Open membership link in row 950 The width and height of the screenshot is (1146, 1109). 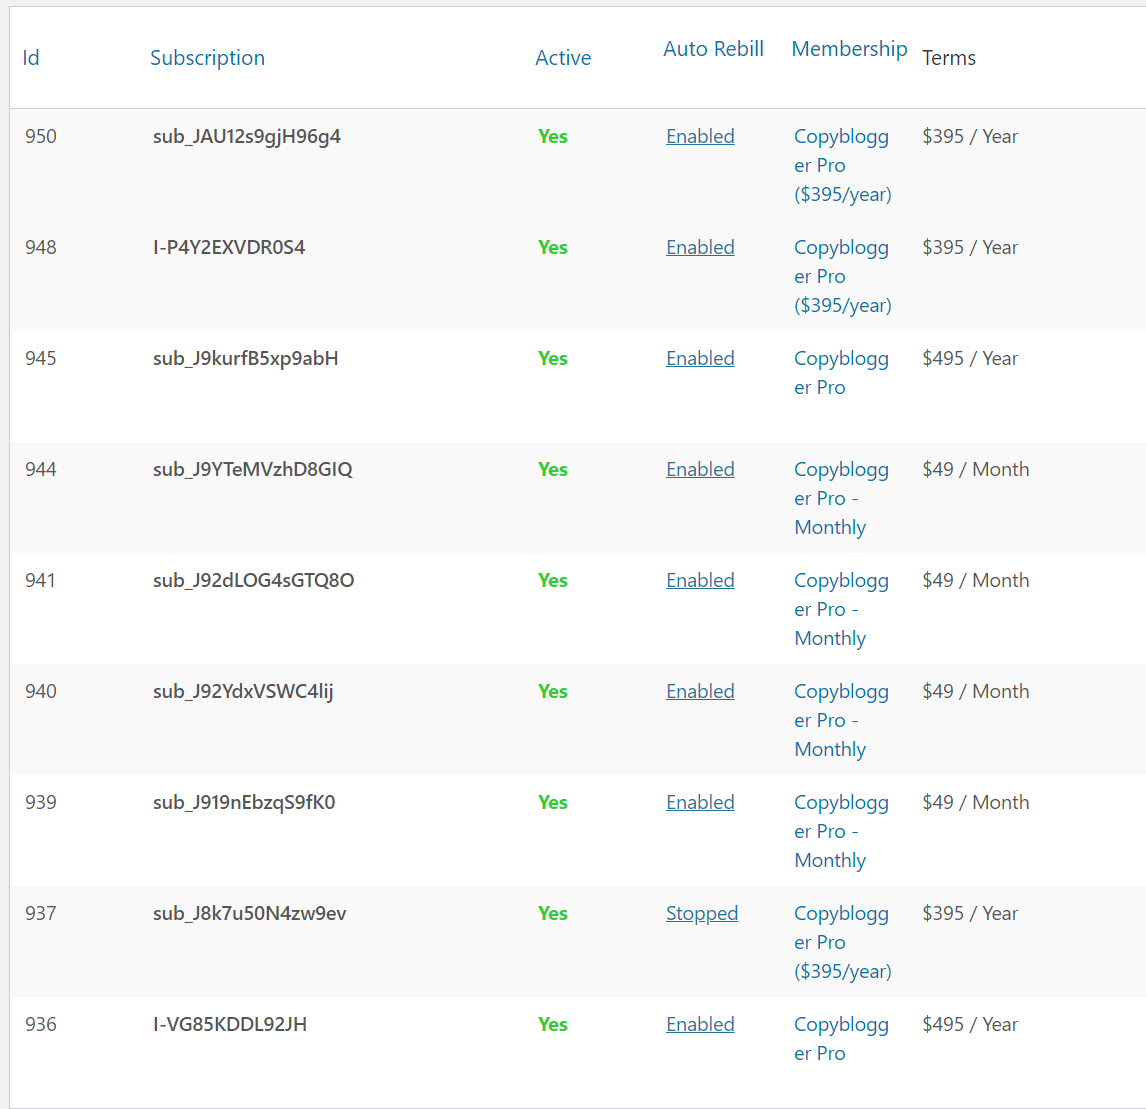point(843,166)
